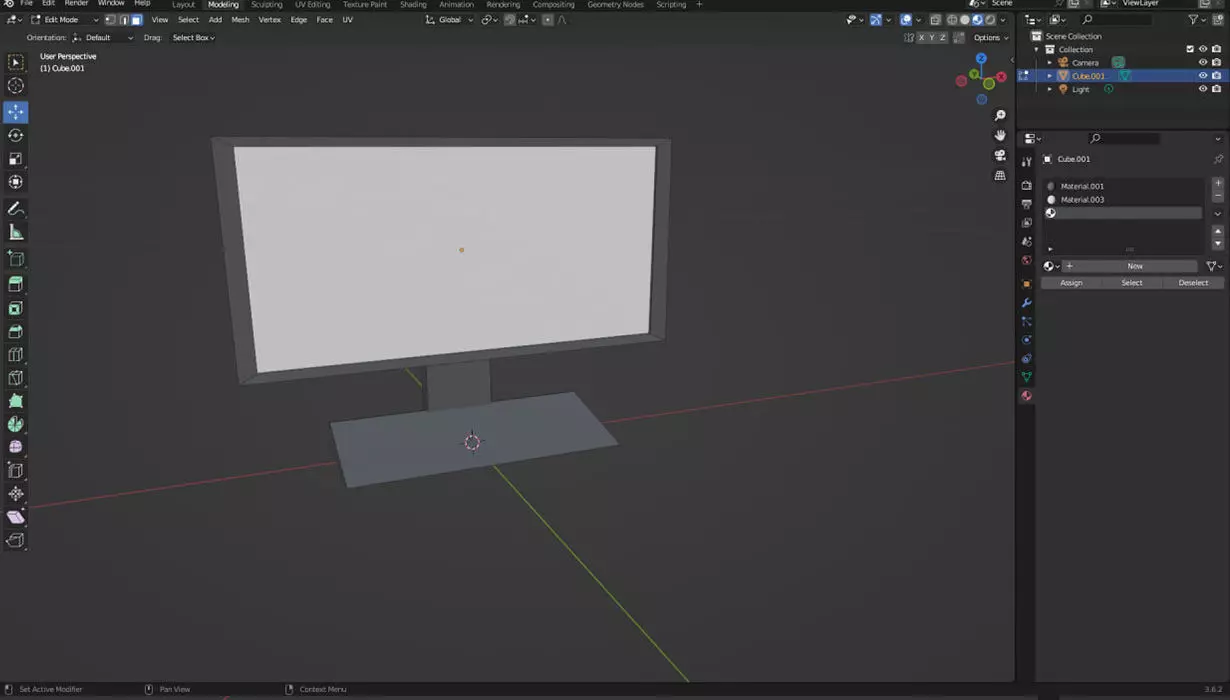
Task: Click the material Select button
Action: (x=1132, y=283)
